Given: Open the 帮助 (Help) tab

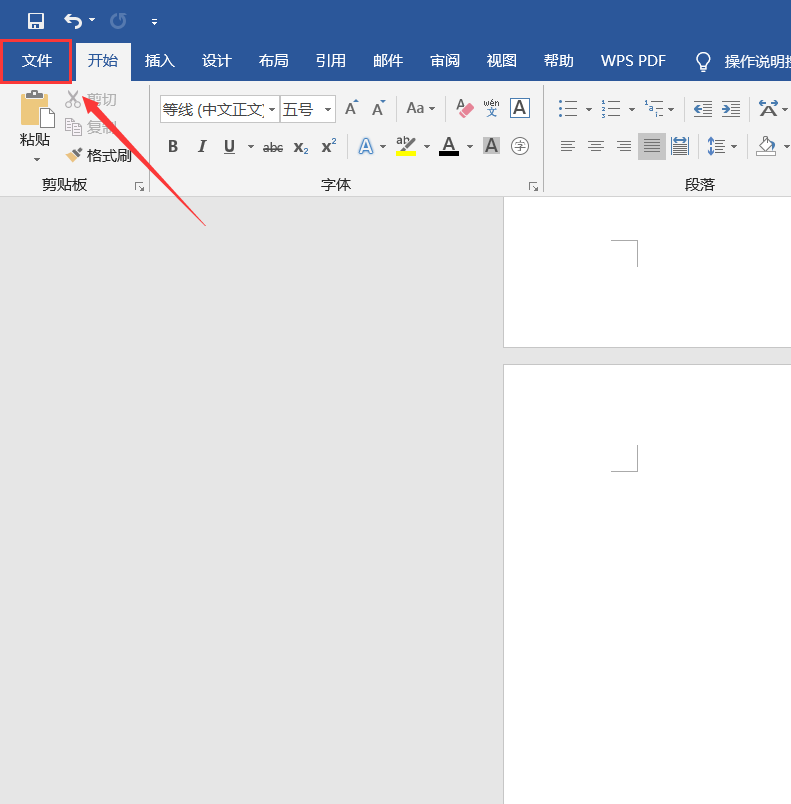Looking at the screenshot, I should (559, 61).
